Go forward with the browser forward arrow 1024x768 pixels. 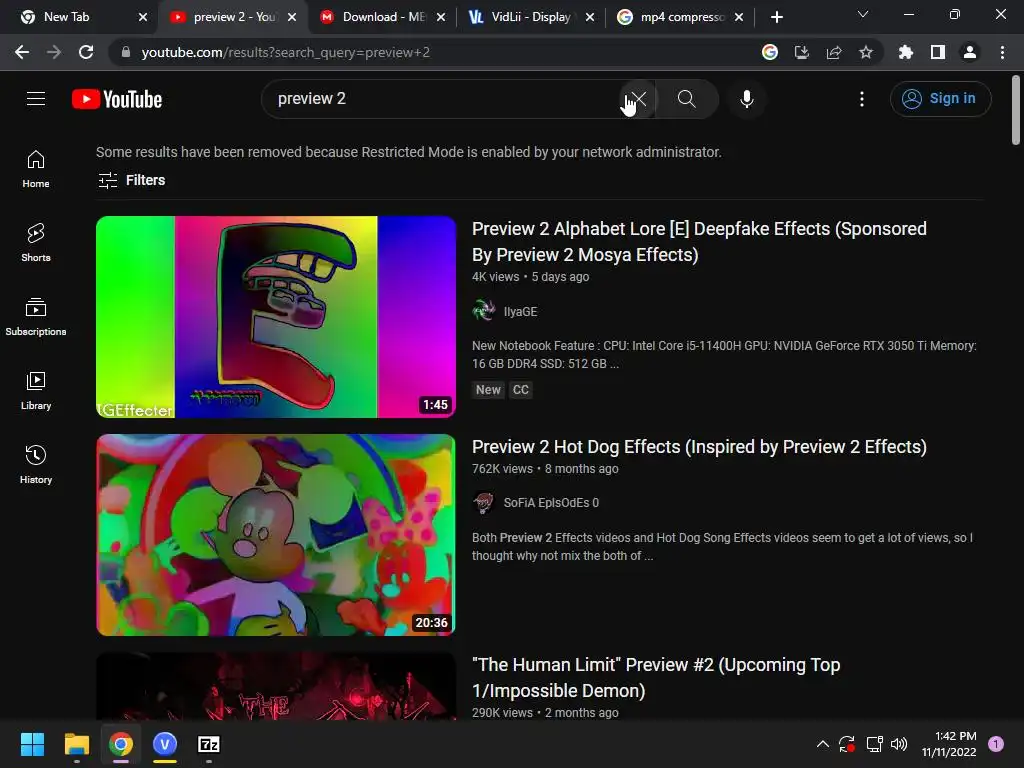pyautogui.click(x=54, y=52)
